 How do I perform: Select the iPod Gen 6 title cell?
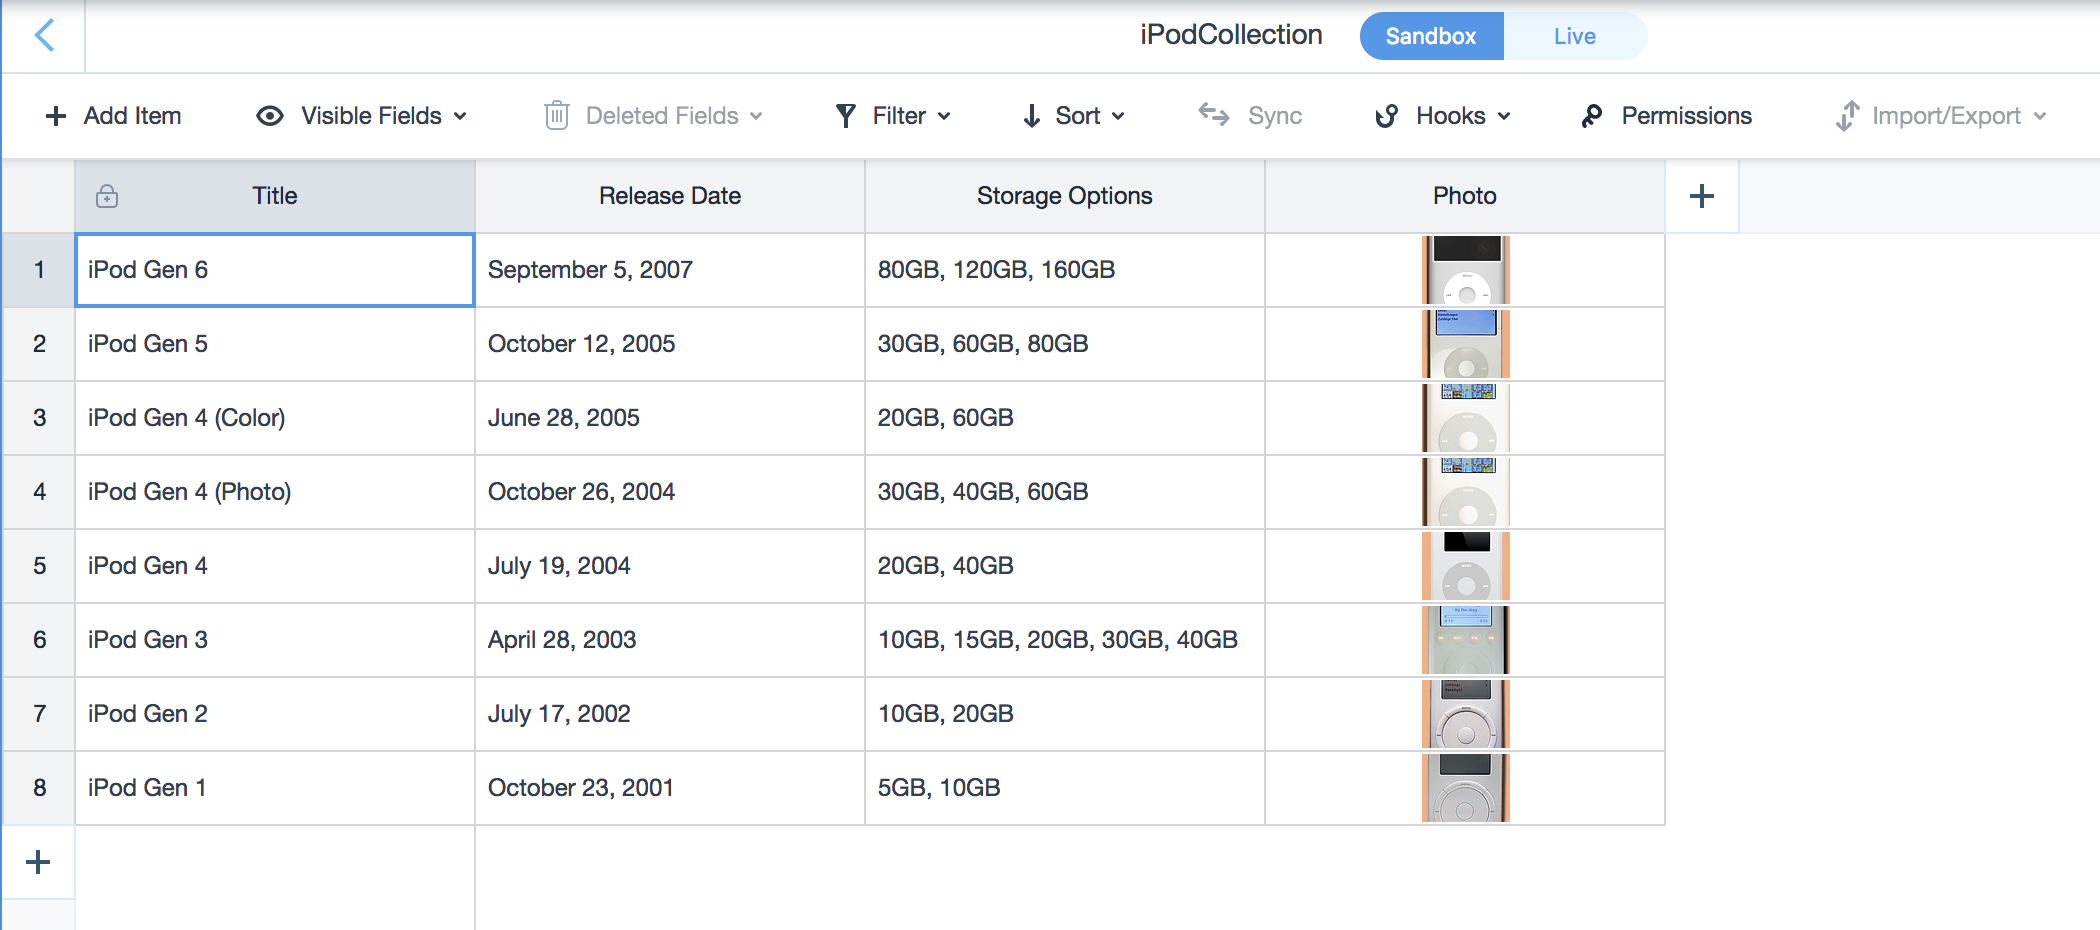[275, 270]
